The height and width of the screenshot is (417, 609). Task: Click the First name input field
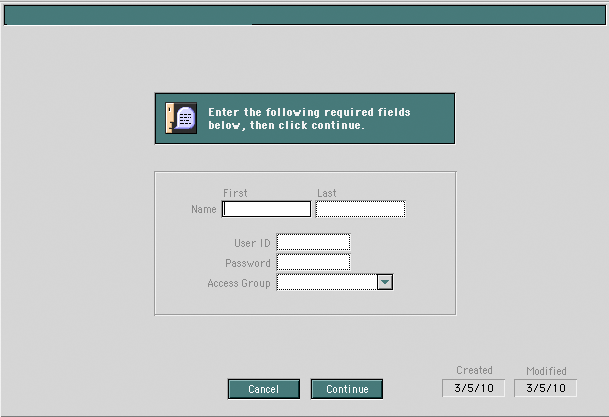pos(266,209)
